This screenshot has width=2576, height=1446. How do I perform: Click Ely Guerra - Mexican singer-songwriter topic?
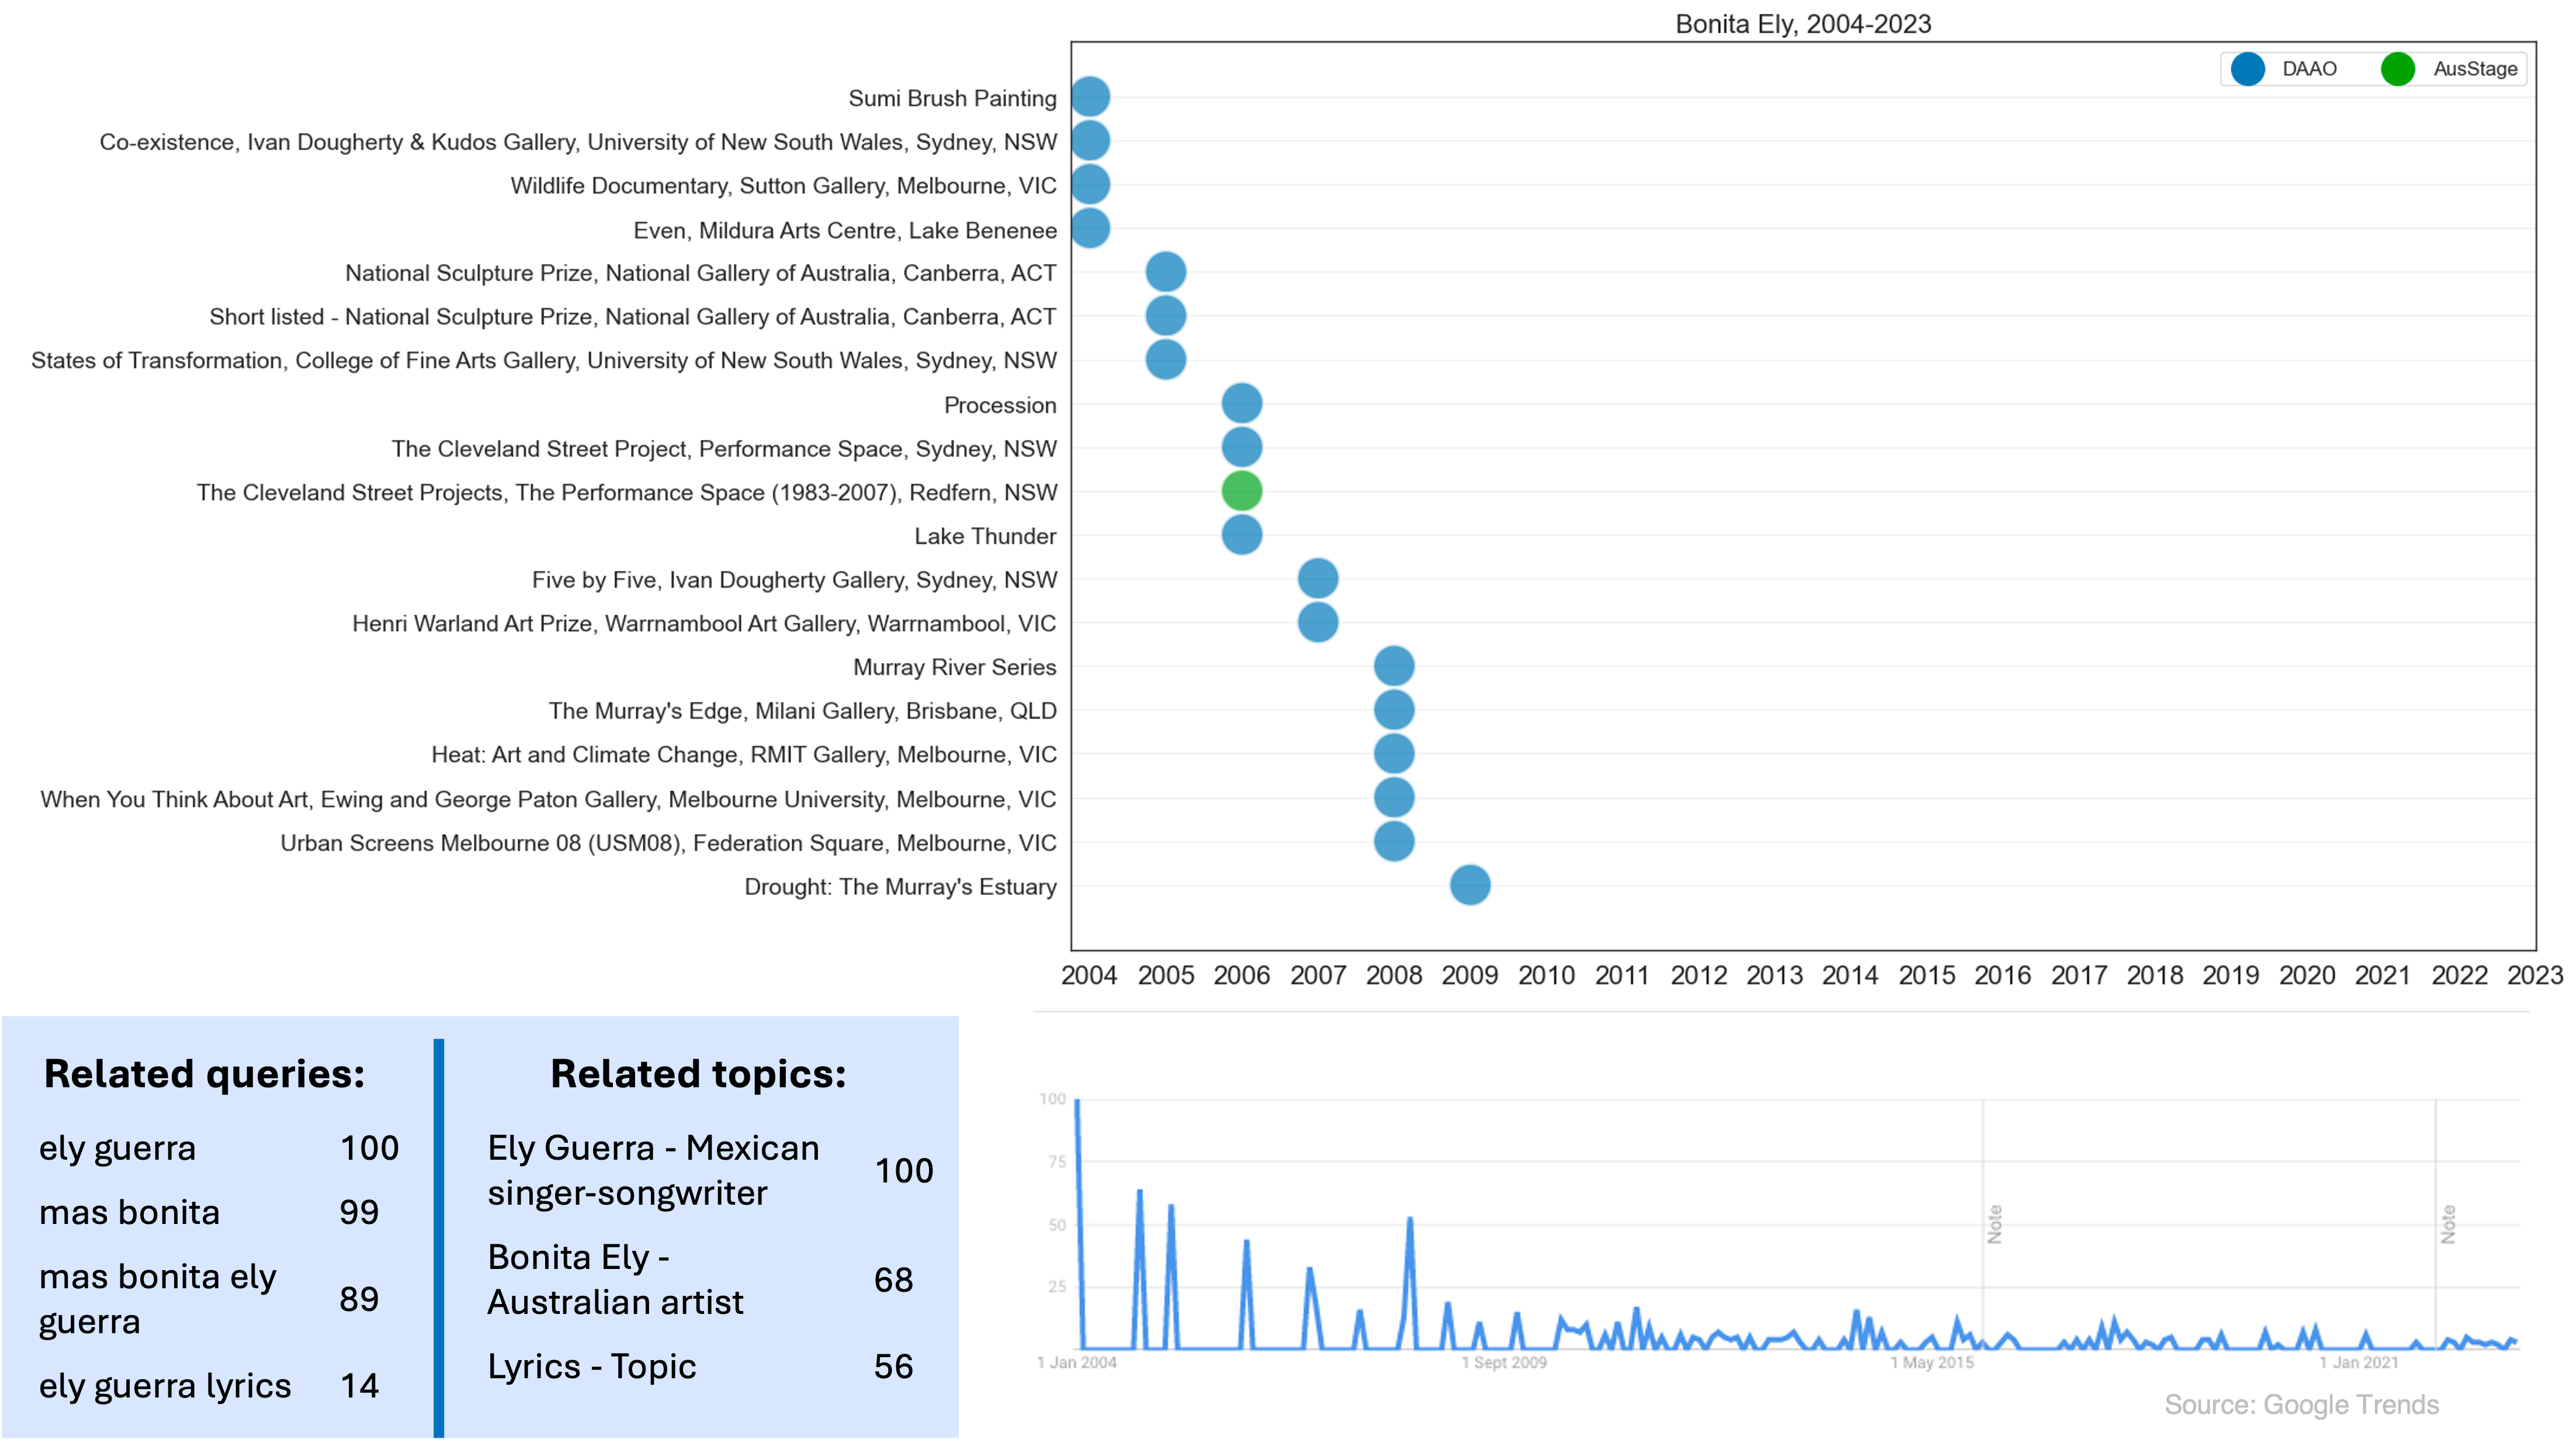pyautogui.click(x=653, y=1170)
